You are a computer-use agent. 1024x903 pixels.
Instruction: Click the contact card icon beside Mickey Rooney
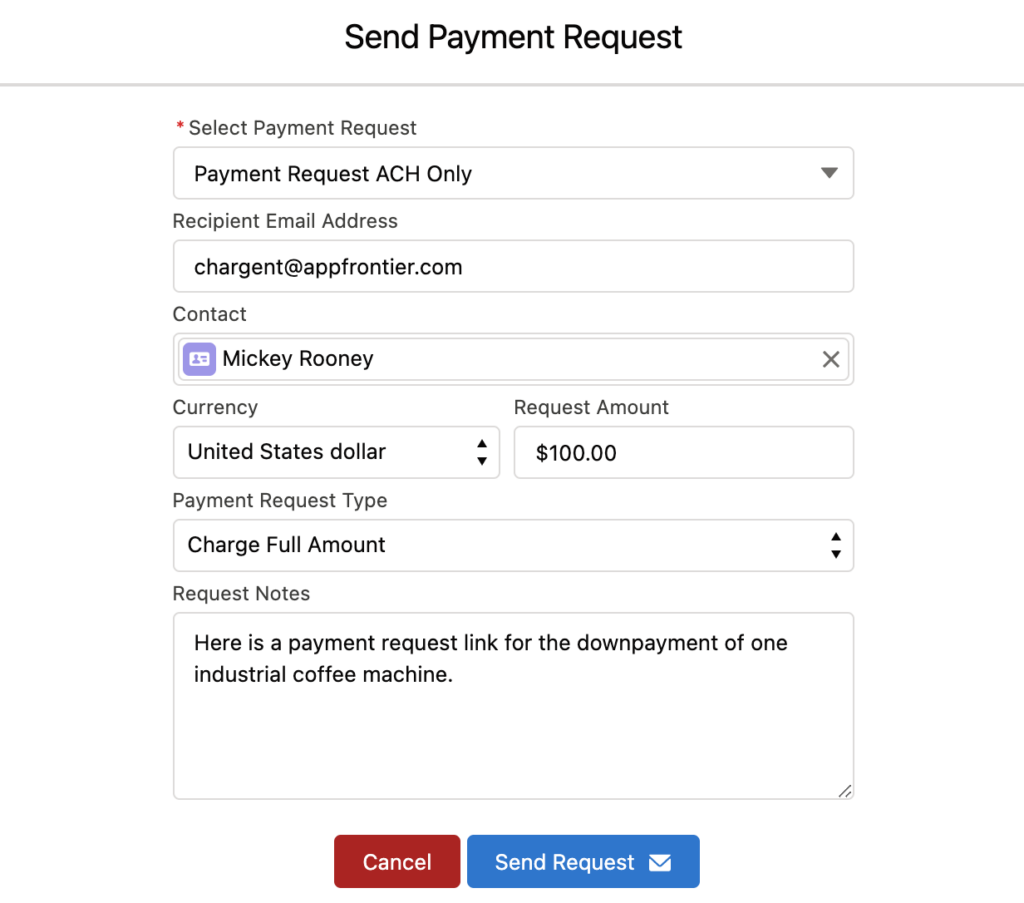click(199, 359)
